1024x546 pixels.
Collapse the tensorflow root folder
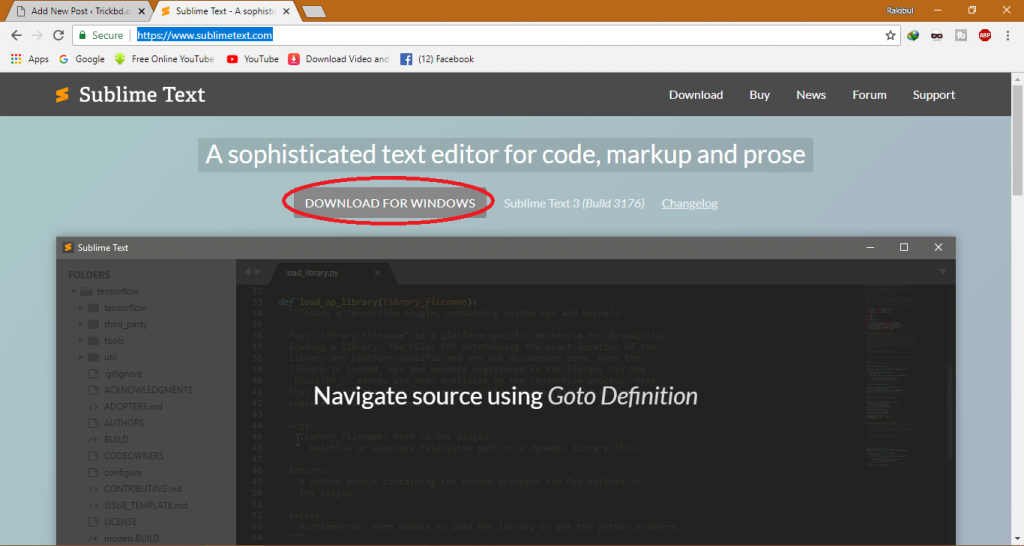74,291
